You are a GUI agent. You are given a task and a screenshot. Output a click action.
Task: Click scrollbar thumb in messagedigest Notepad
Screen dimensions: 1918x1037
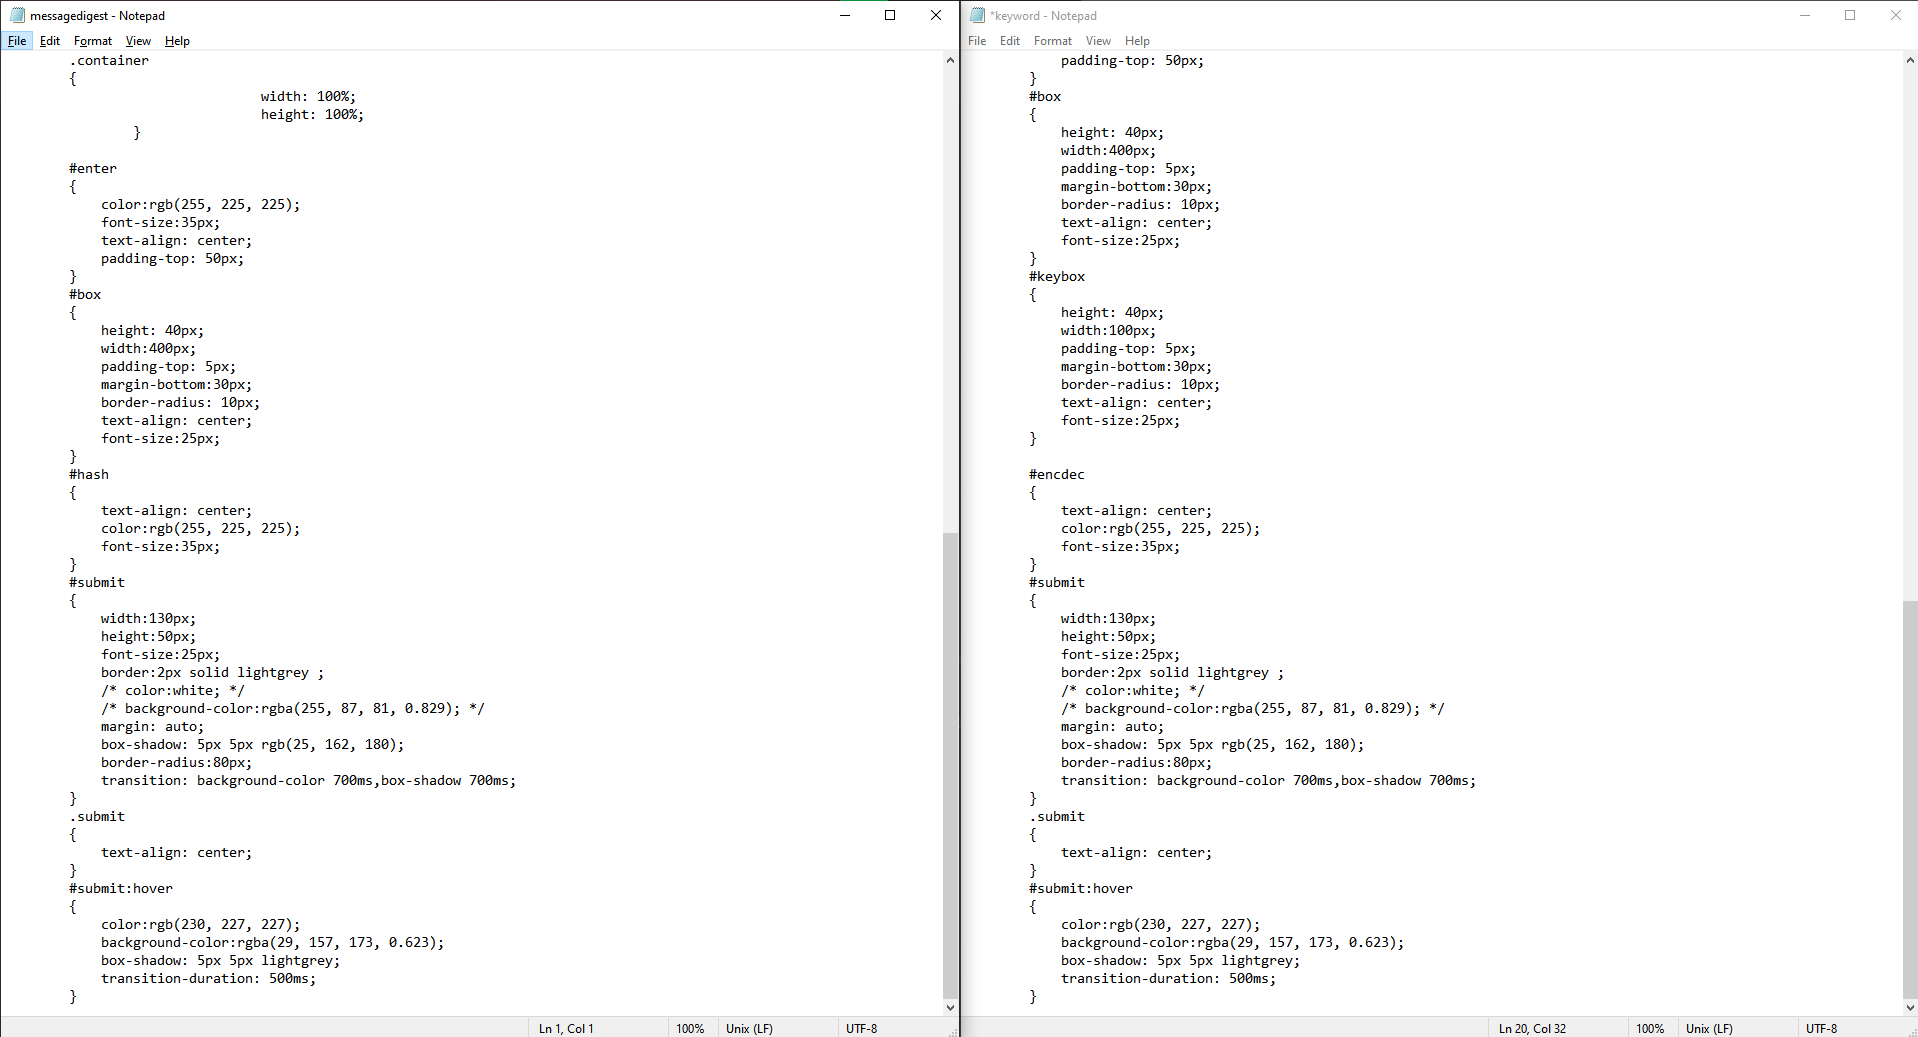950,765
